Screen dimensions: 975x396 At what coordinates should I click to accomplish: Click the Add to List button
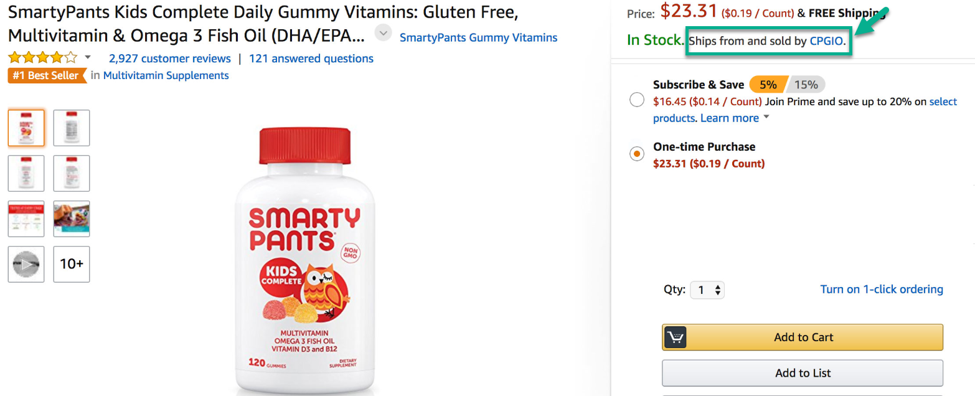(x=802, y=374)
